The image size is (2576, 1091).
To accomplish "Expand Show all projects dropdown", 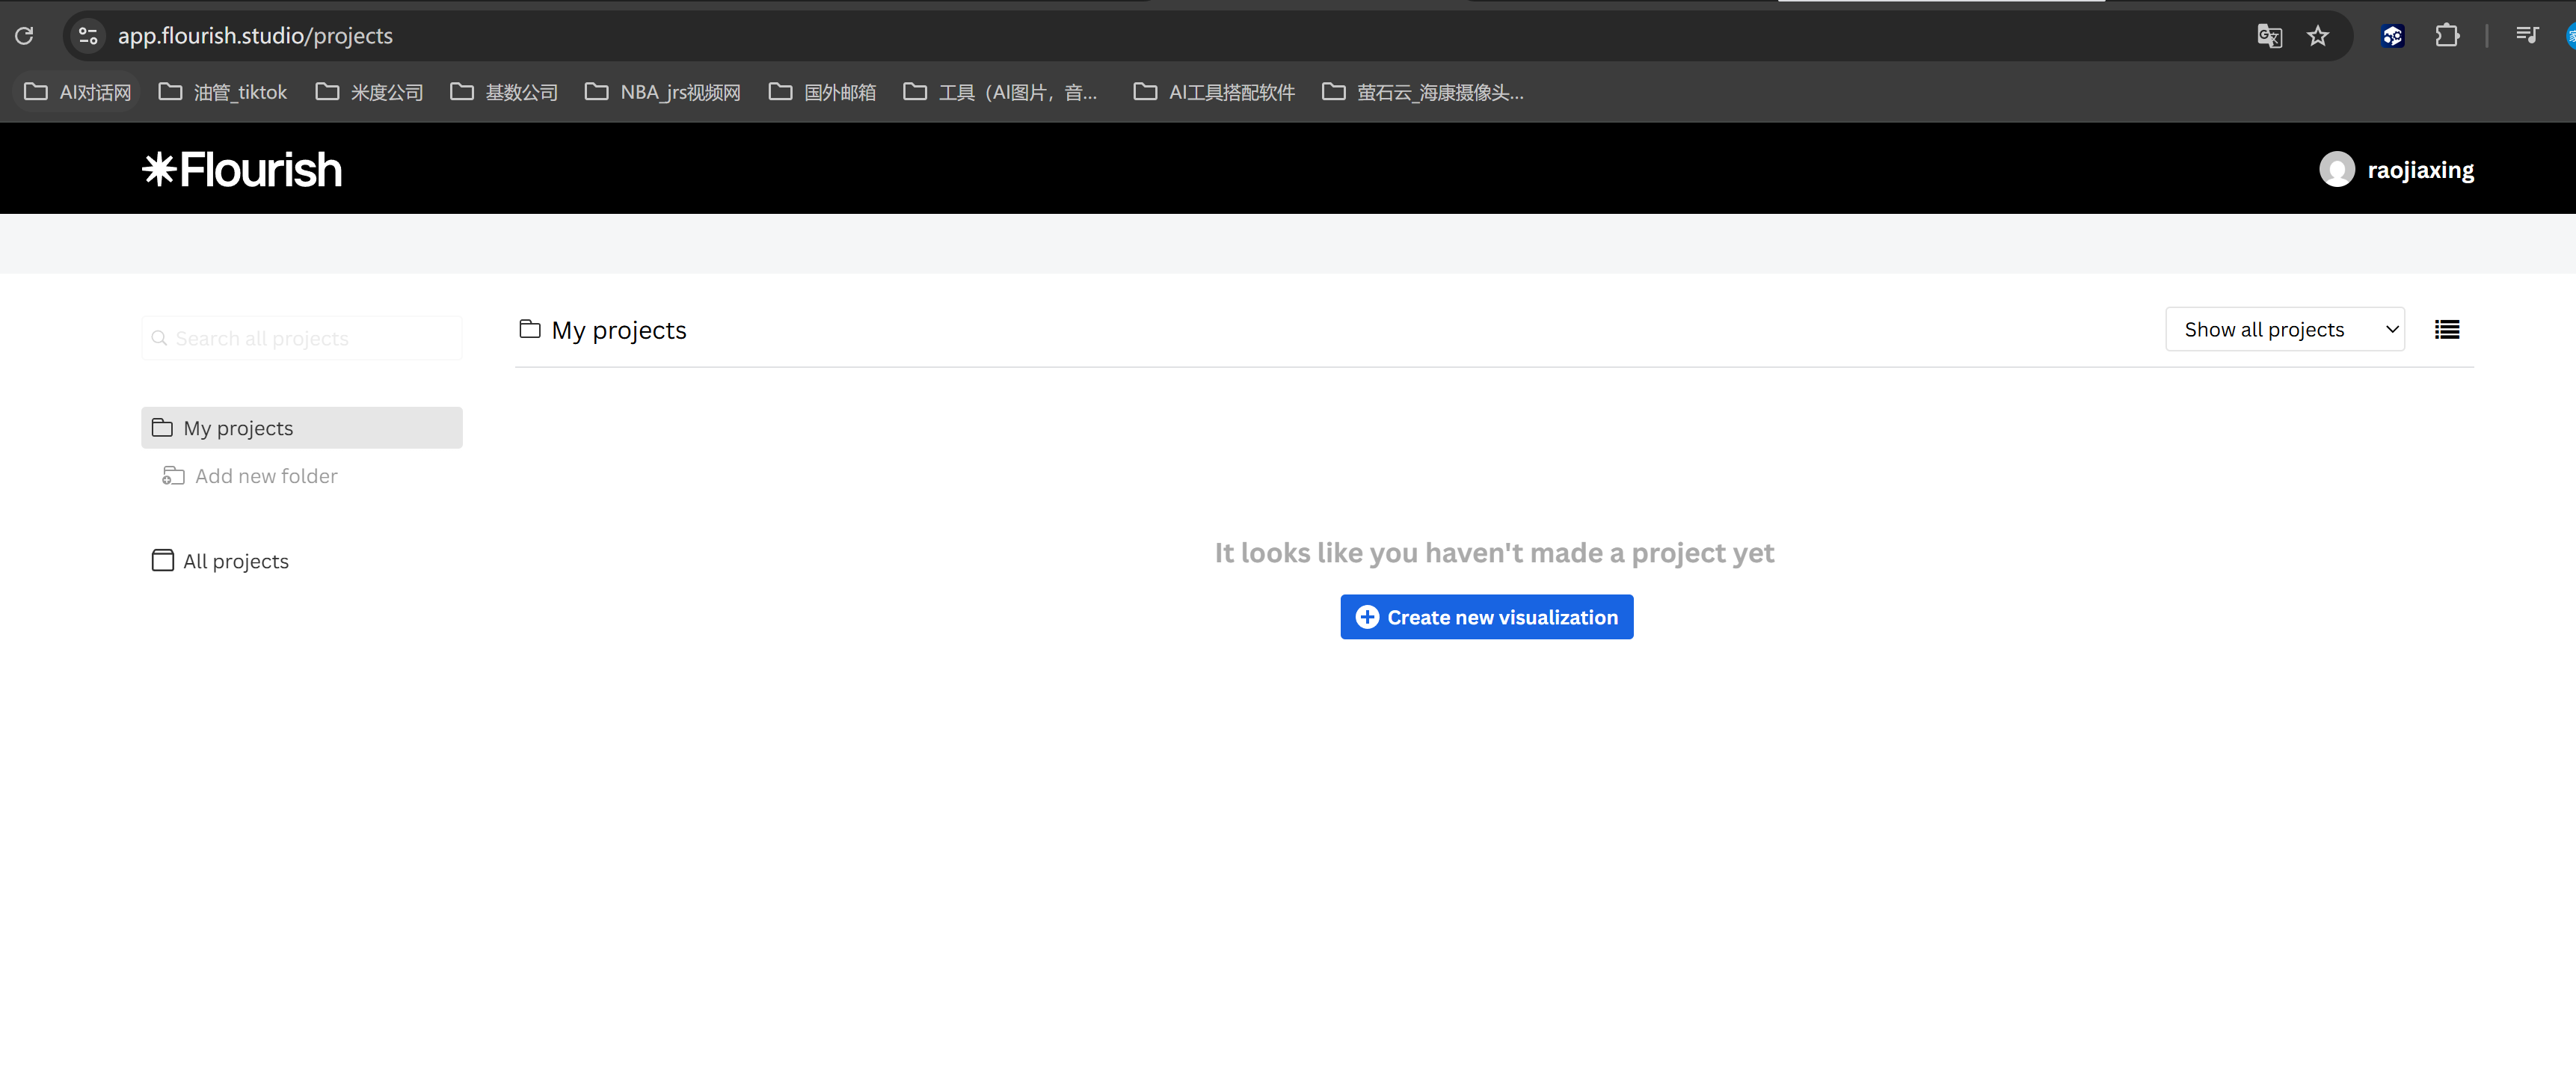I will pos(2284,330).
